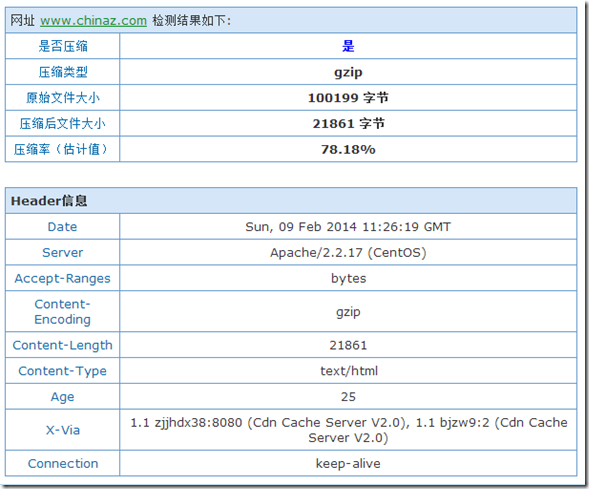Select the 78.18% compression ratio value
The width and height of the screenshot is (589, 489).
pos(348,149)
